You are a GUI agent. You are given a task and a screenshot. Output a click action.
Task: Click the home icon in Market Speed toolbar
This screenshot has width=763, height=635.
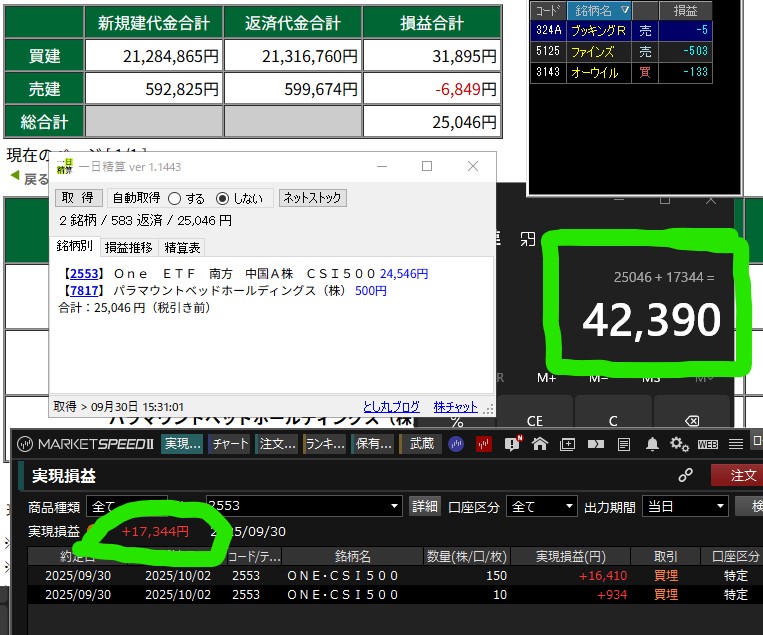click(540, 444)
